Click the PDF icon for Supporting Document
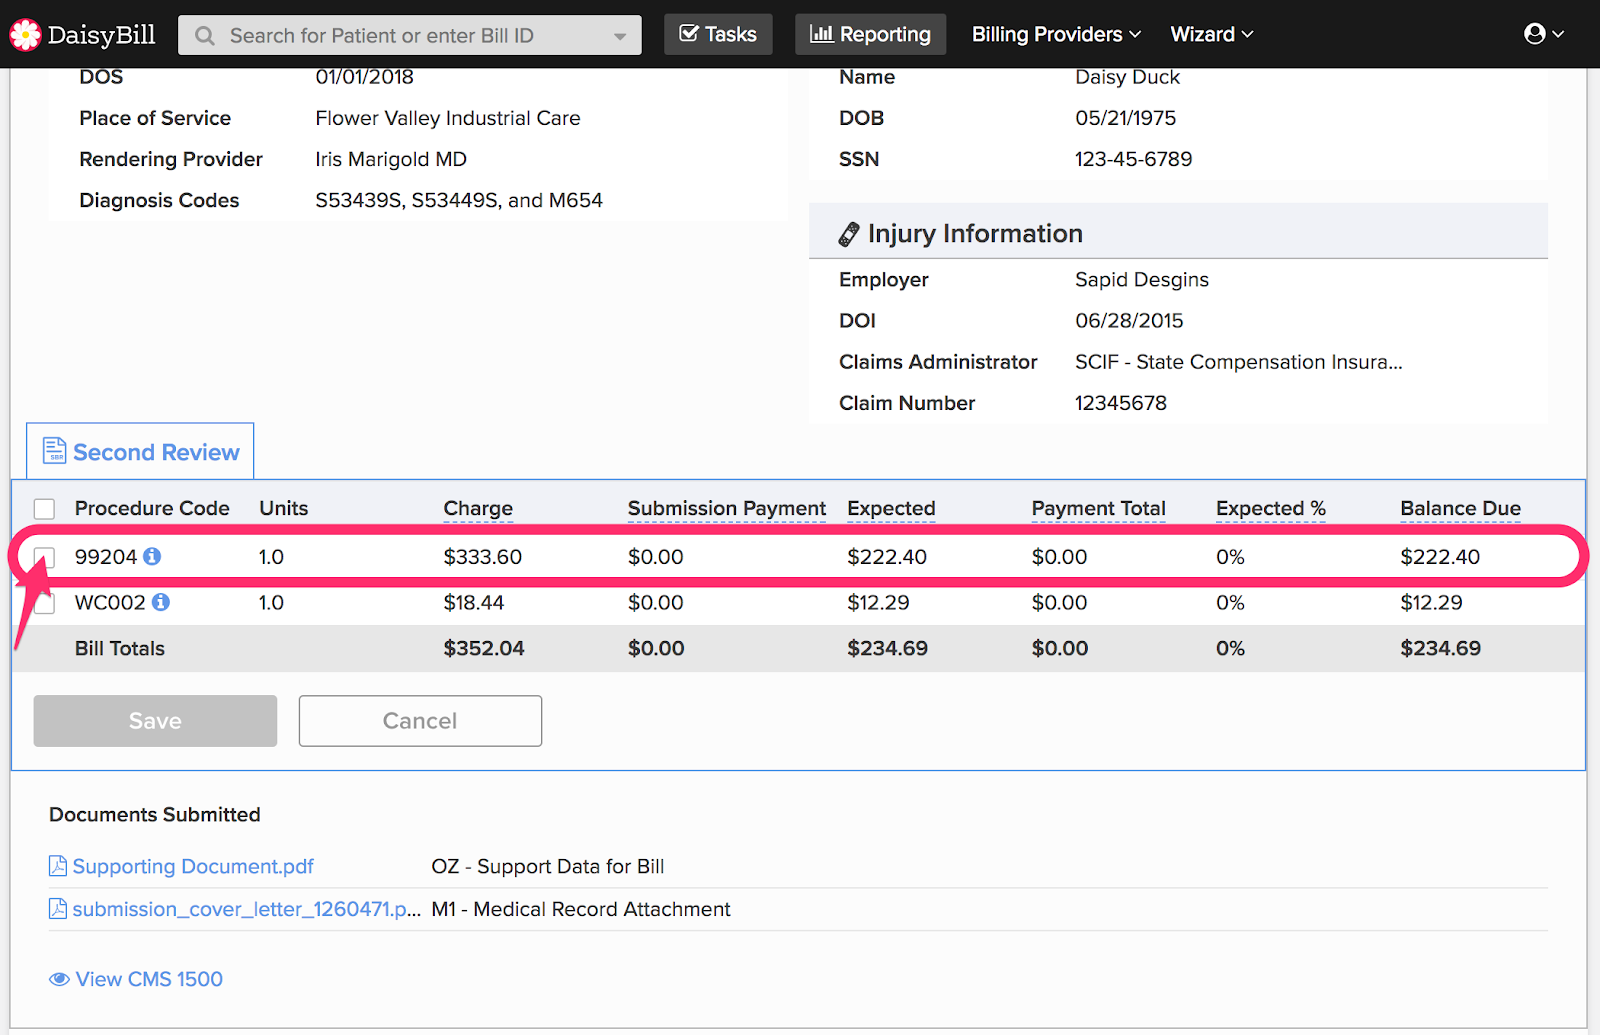Screen dimensions: 1600x1035 (58, 866)
